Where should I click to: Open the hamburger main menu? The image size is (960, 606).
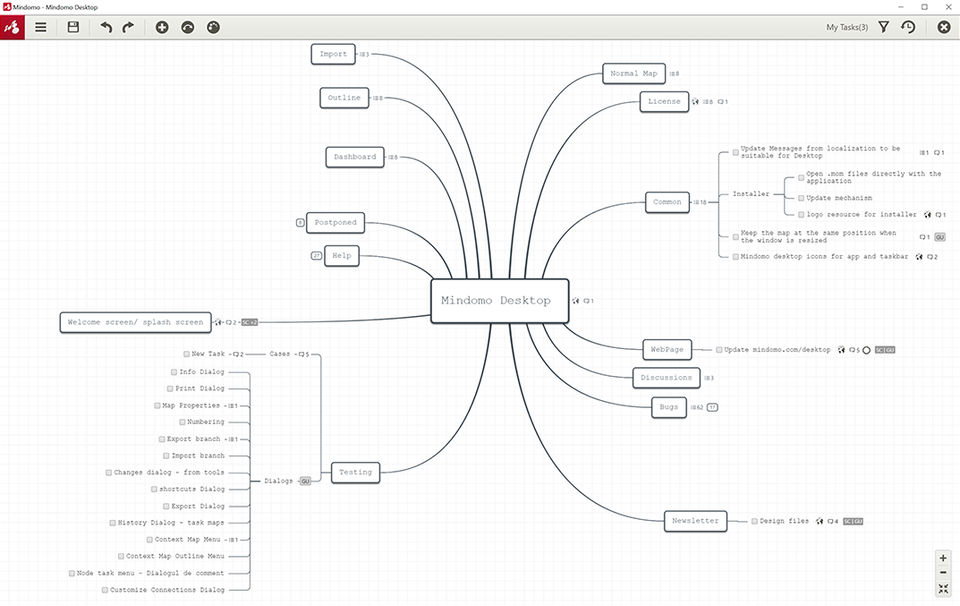tap(40, 27)
